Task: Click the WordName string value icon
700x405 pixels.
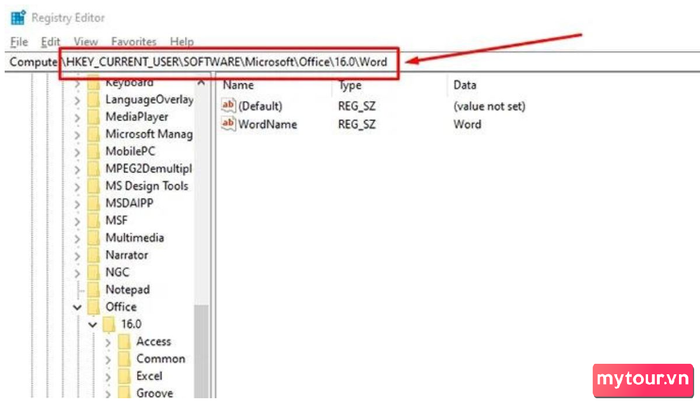Action: click(x=228, y=124)
